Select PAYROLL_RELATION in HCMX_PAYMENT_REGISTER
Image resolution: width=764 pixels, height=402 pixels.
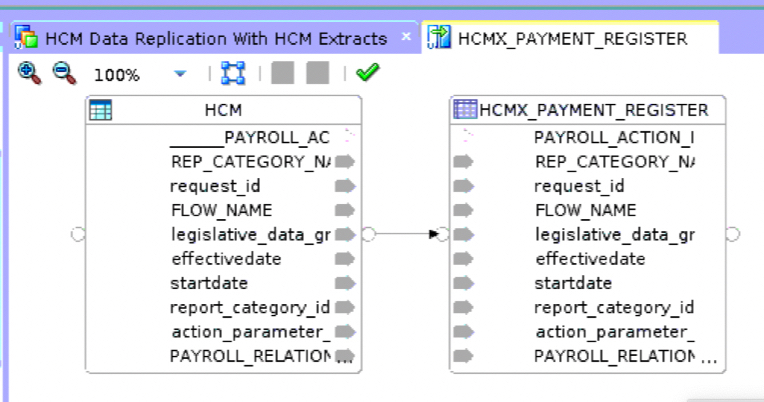coord(615,356)
